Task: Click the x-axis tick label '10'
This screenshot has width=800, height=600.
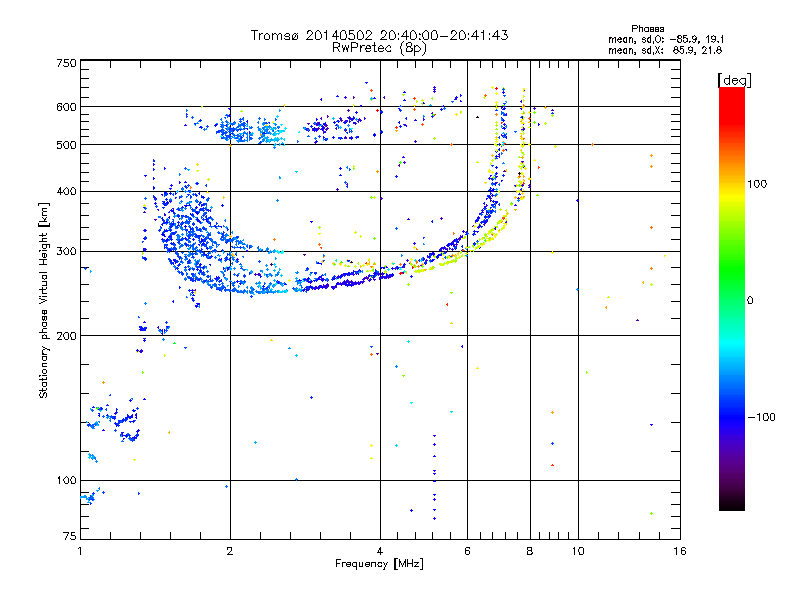Action: tap(578, 551)
